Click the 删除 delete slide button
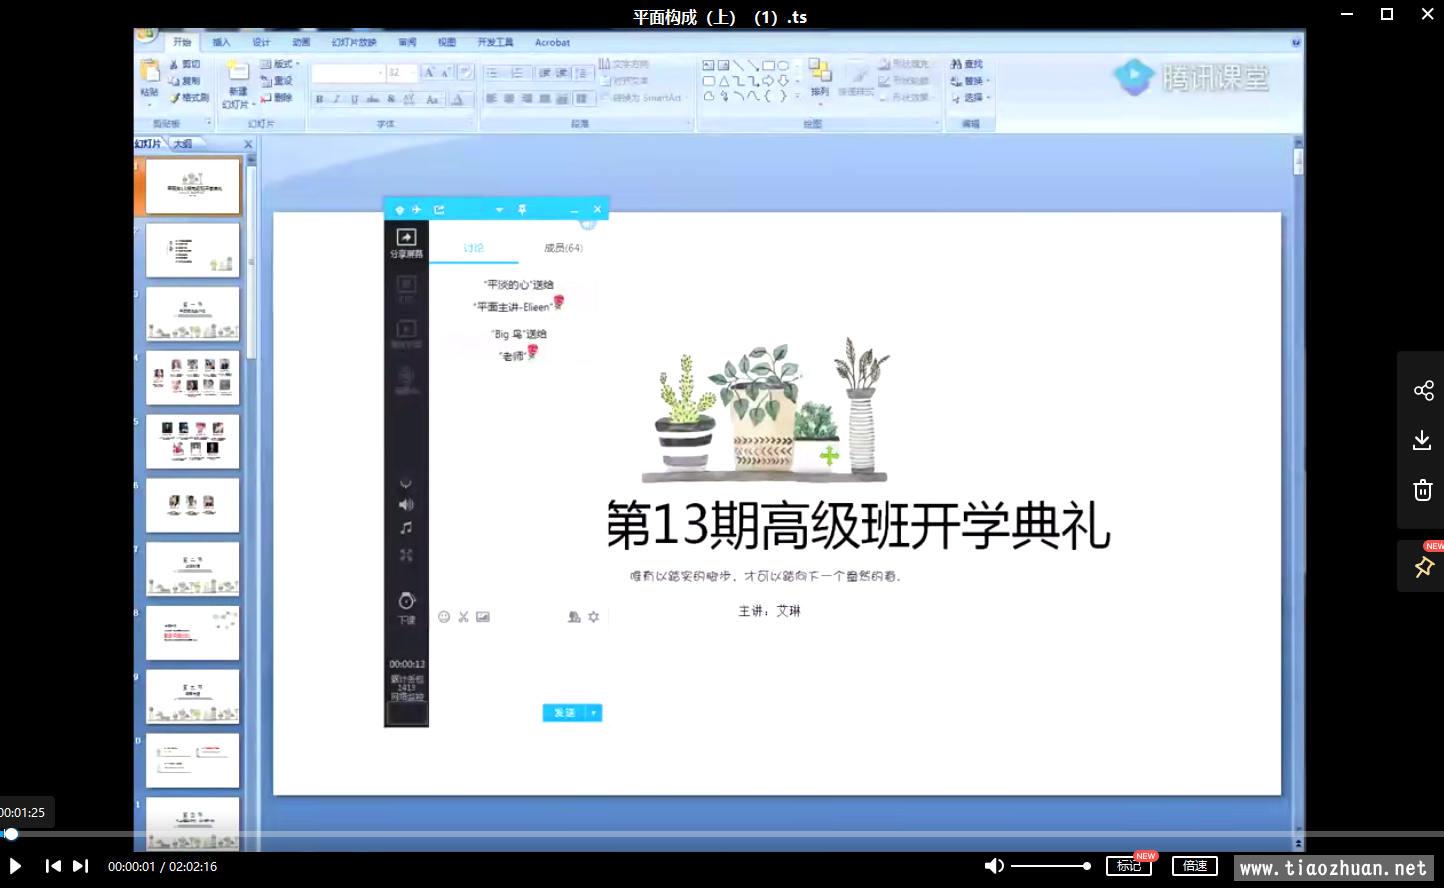This screenshot has height=888, width=1444. 277,98
